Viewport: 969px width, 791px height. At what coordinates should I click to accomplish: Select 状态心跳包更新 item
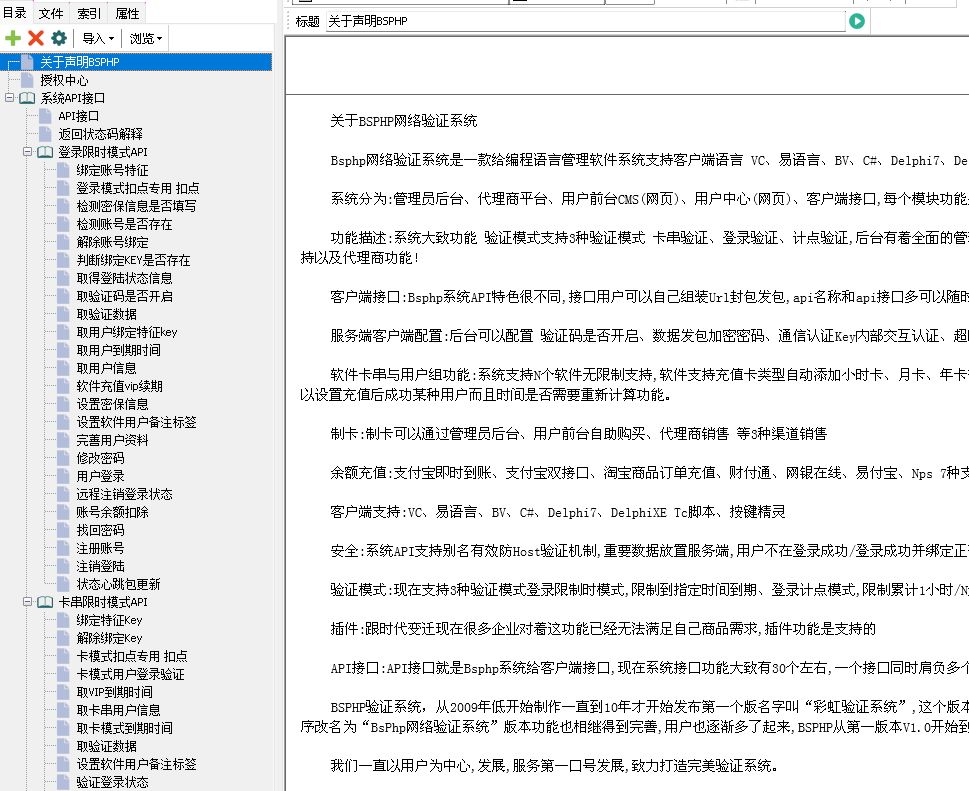(119, 584)
